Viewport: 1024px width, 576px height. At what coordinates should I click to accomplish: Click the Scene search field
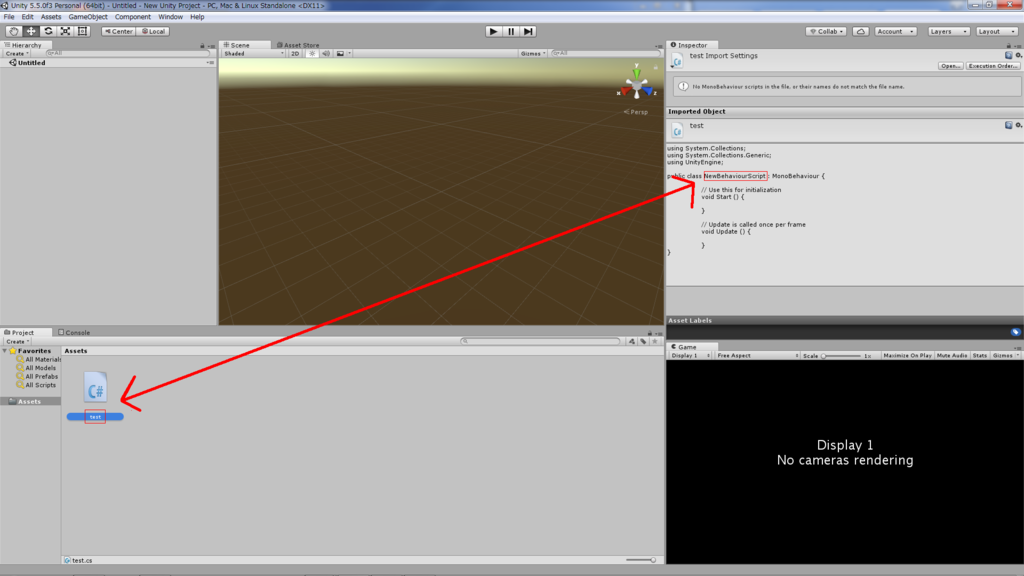pyautogui.click(x=606, y=54)
